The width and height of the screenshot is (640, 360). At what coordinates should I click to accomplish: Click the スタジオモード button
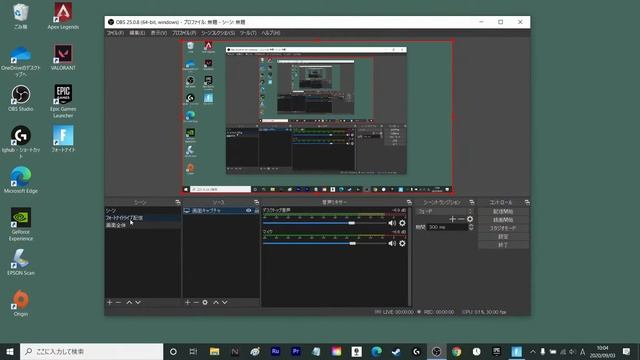503,228
